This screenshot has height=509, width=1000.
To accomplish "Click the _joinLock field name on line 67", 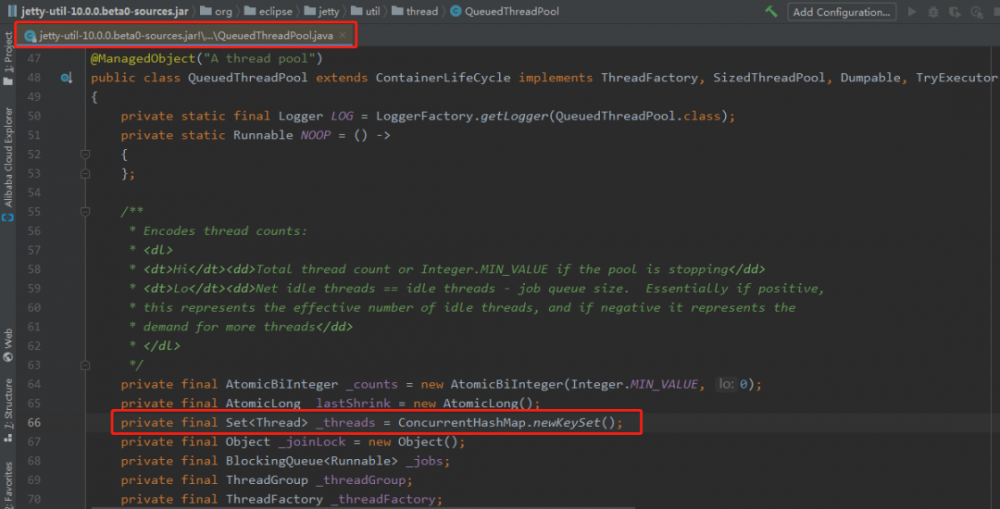I will pyautogui.click(x=311, y=442).
